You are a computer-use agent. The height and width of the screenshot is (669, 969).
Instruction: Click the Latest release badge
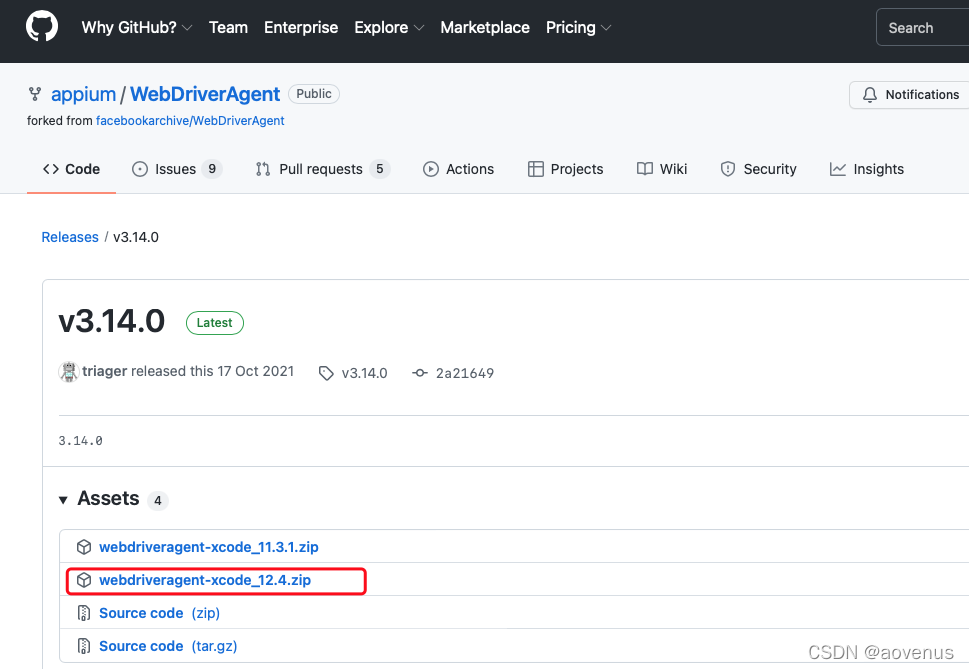click(215, 323)
